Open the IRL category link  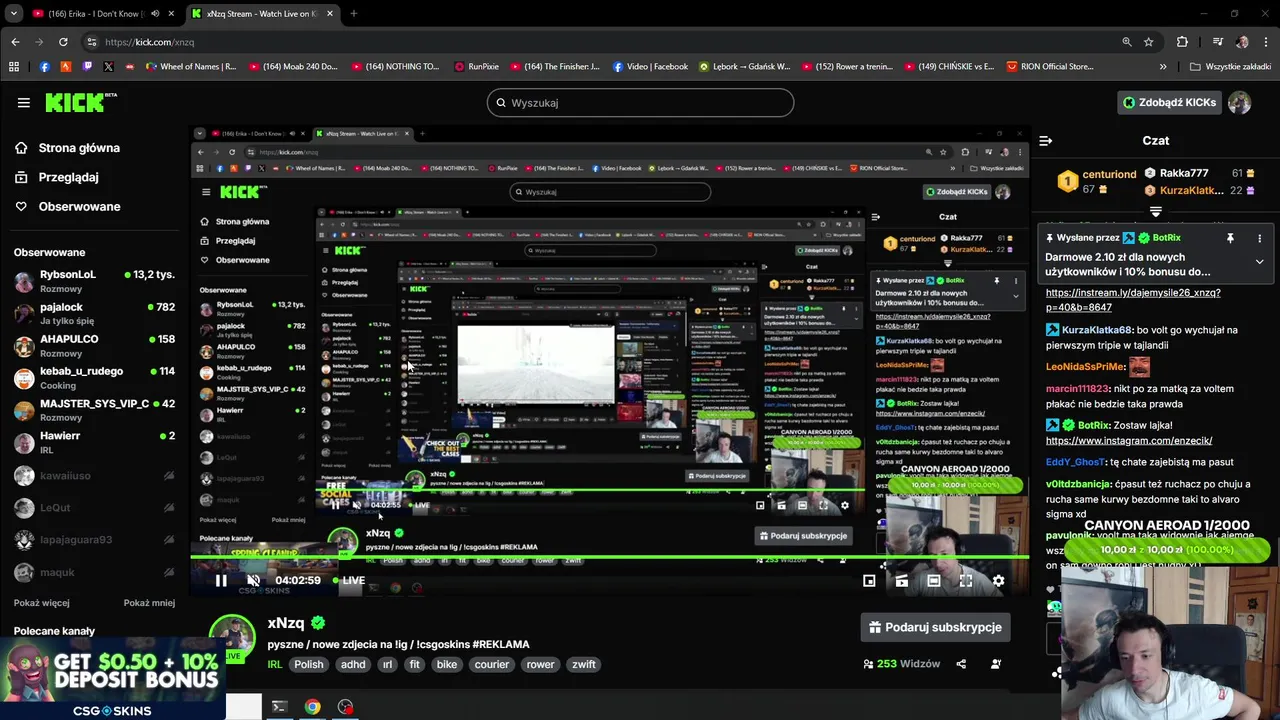[x=275, y=664]
